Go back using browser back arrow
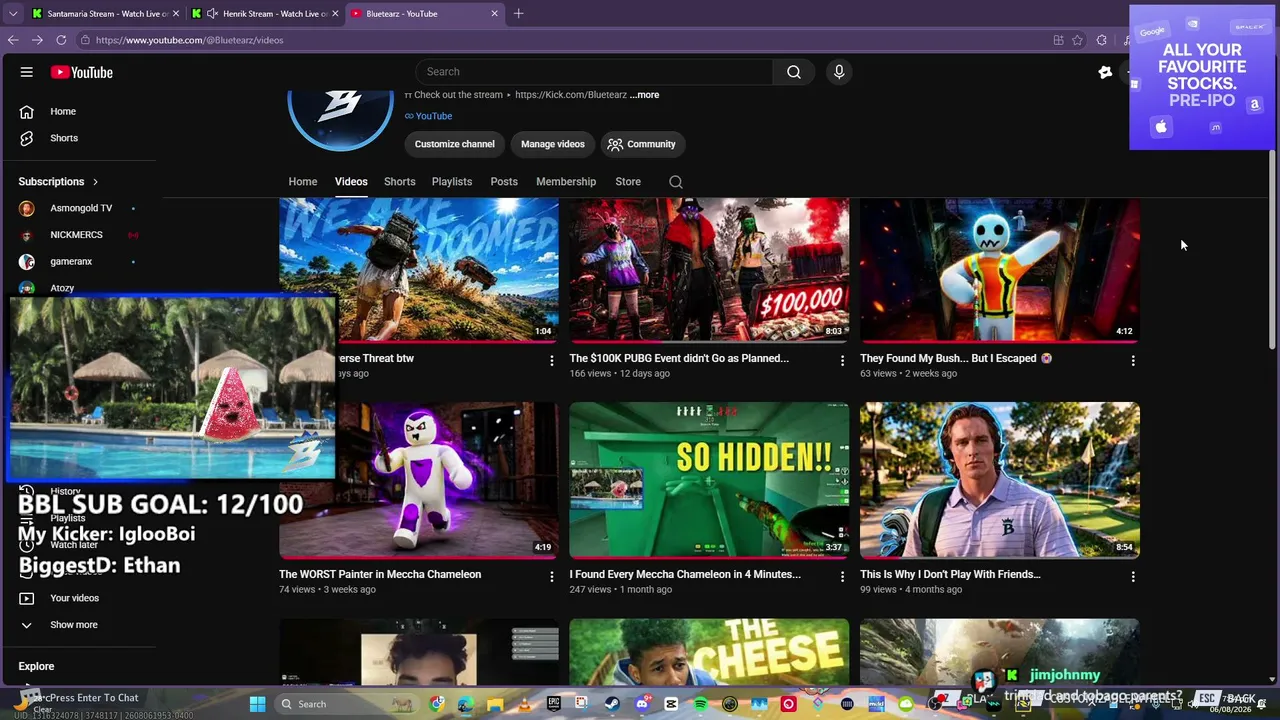This screenshot has width=1280, height=720. click(13, 40)
